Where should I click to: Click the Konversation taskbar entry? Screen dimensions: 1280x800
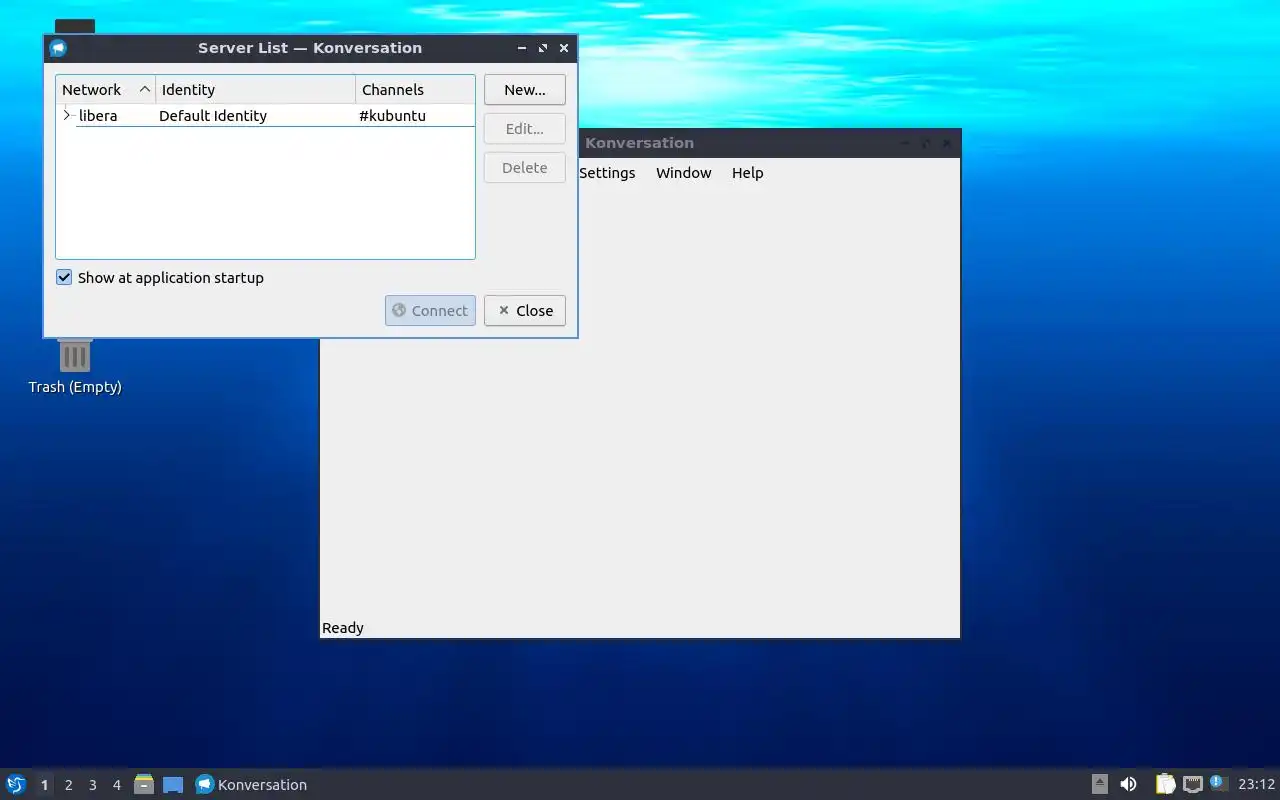[x=251, y=784]
